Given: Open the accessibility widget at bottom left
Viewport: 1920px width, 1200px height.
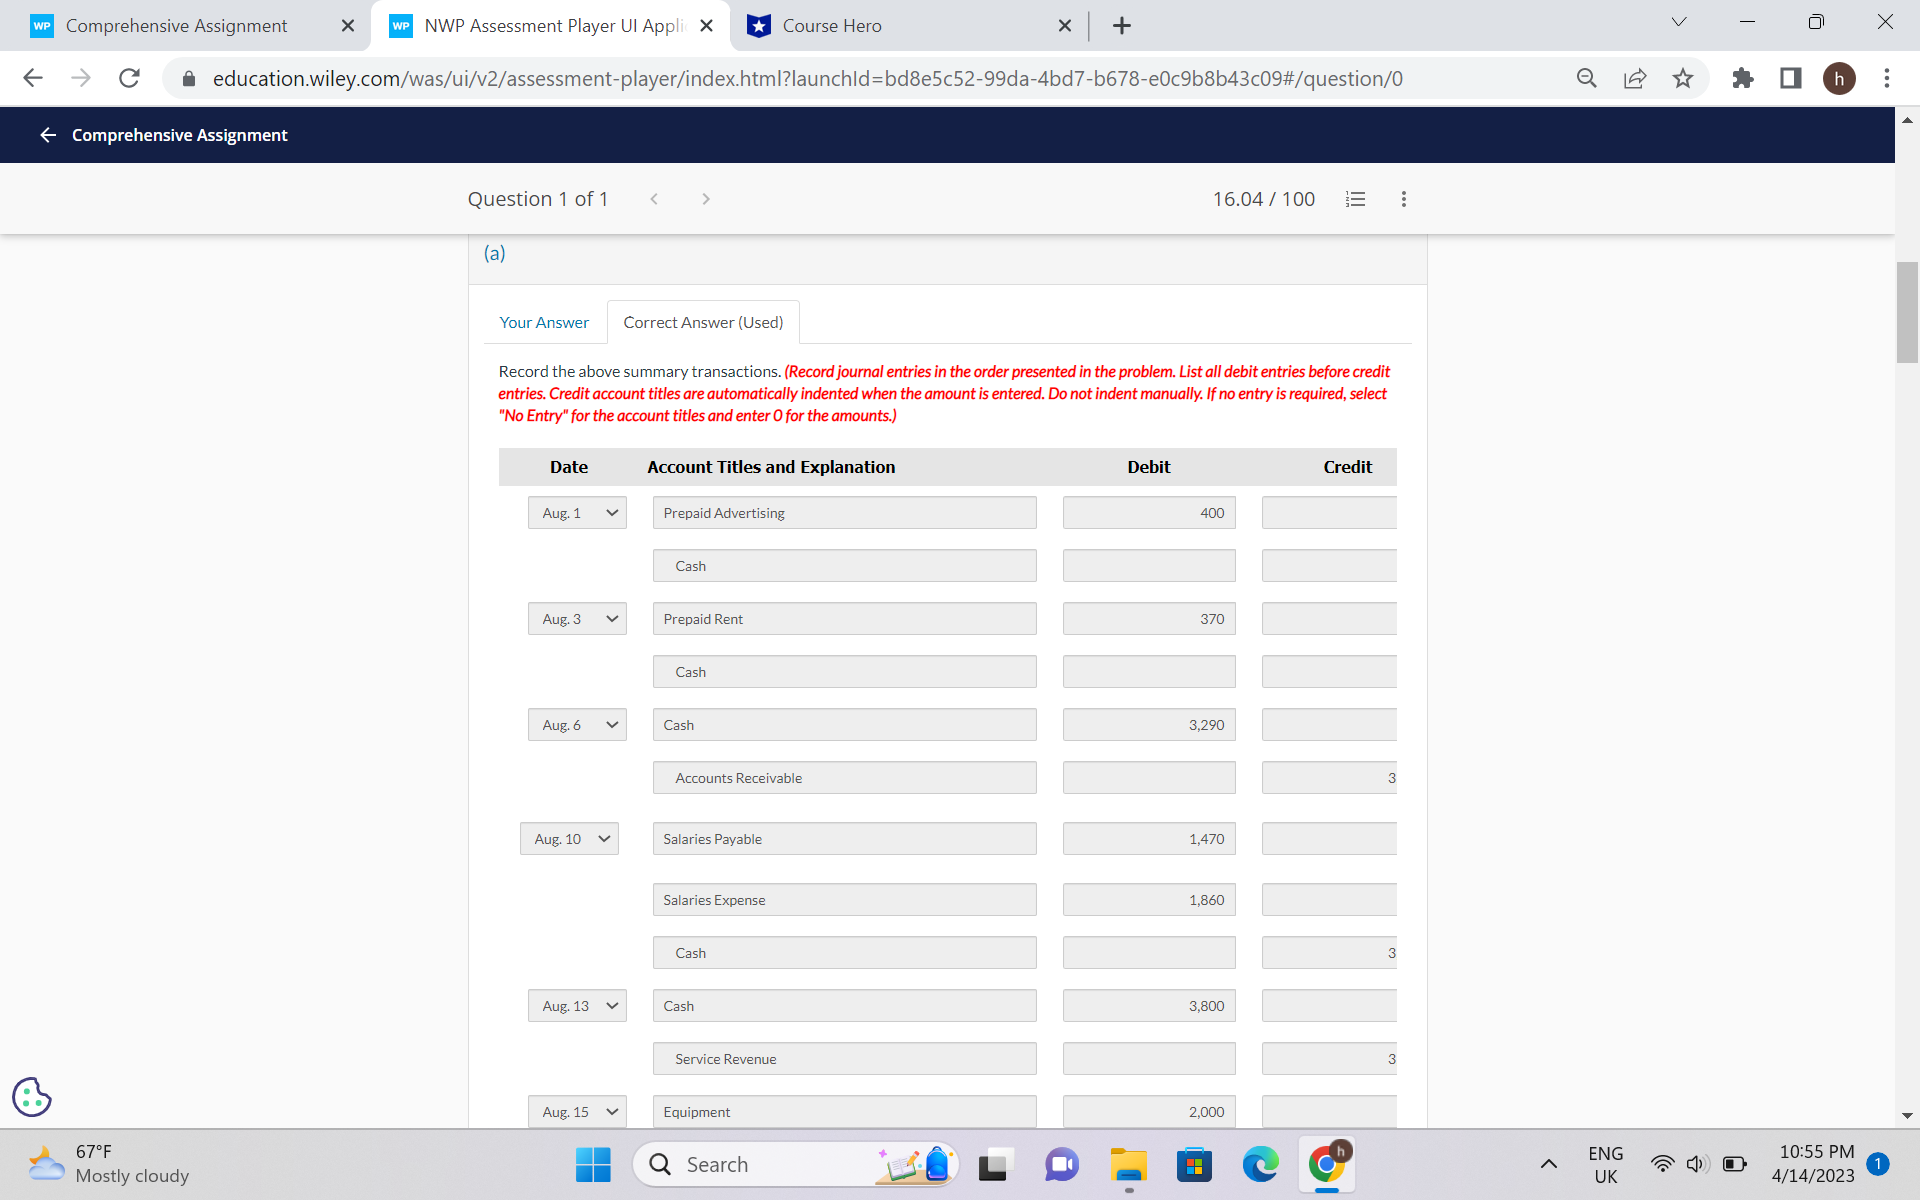Looking at the screenshot, I should click(x=31, y=1097).
